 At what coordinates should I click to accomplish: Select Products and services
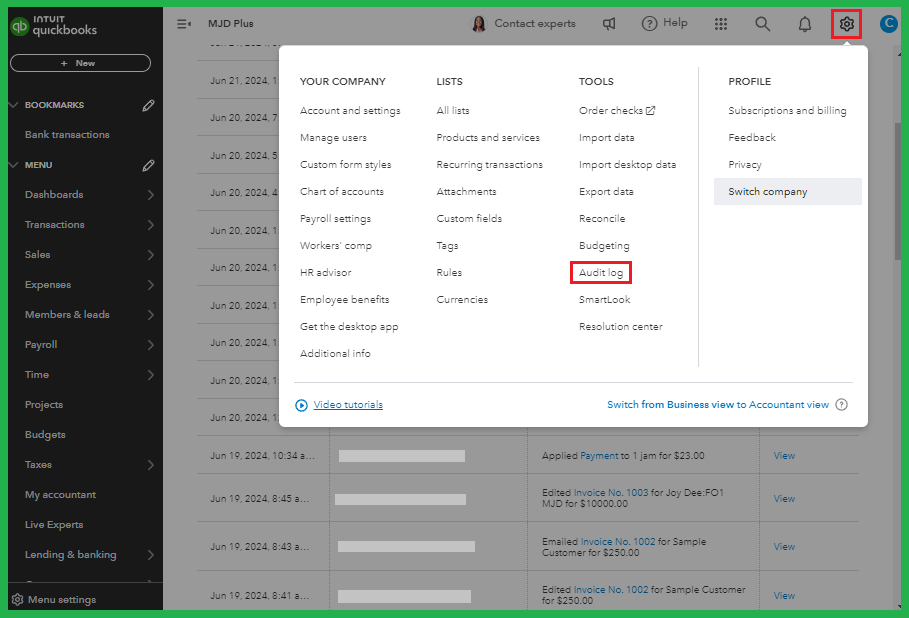coord(488,137)
